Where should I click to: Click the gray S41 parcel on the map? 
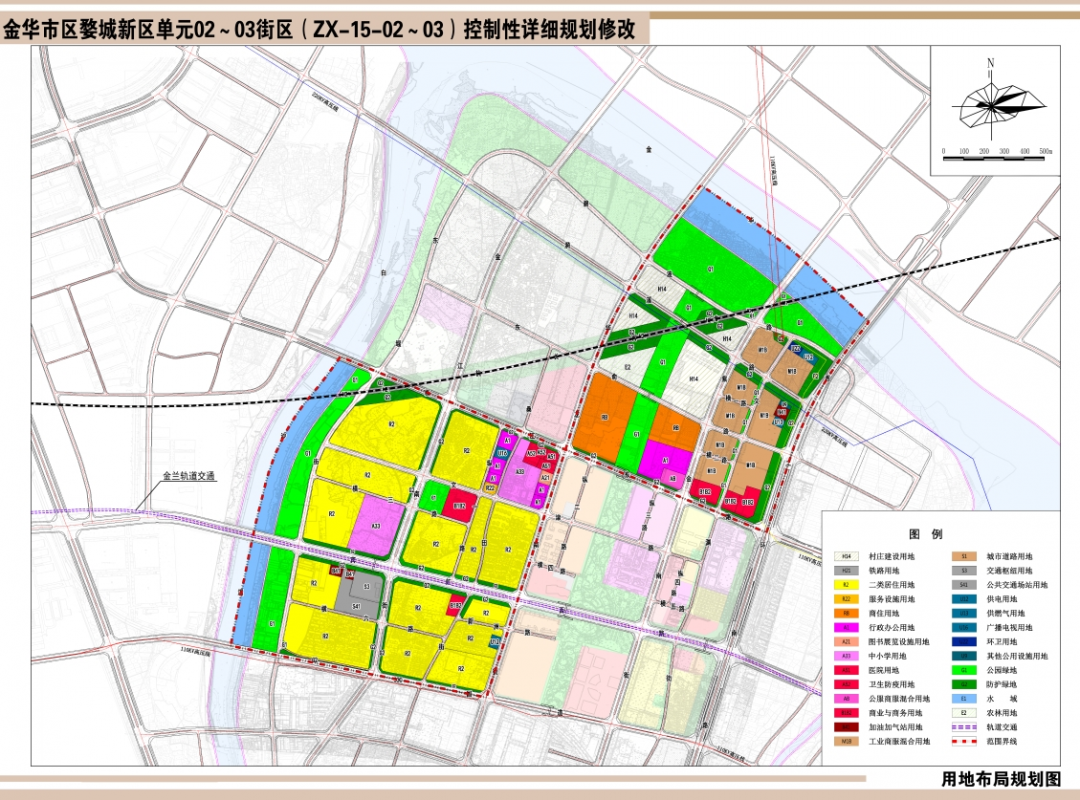coord(357,606)
